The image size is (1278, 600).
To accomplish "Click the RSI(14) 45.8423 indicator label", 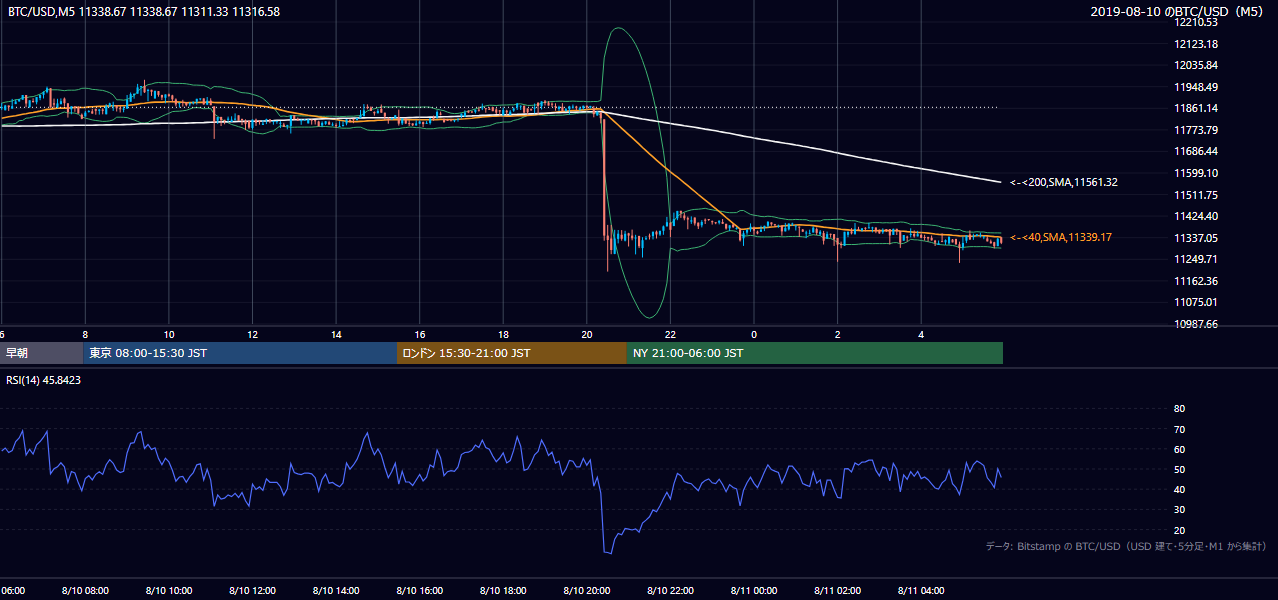I will click(45, 380).
